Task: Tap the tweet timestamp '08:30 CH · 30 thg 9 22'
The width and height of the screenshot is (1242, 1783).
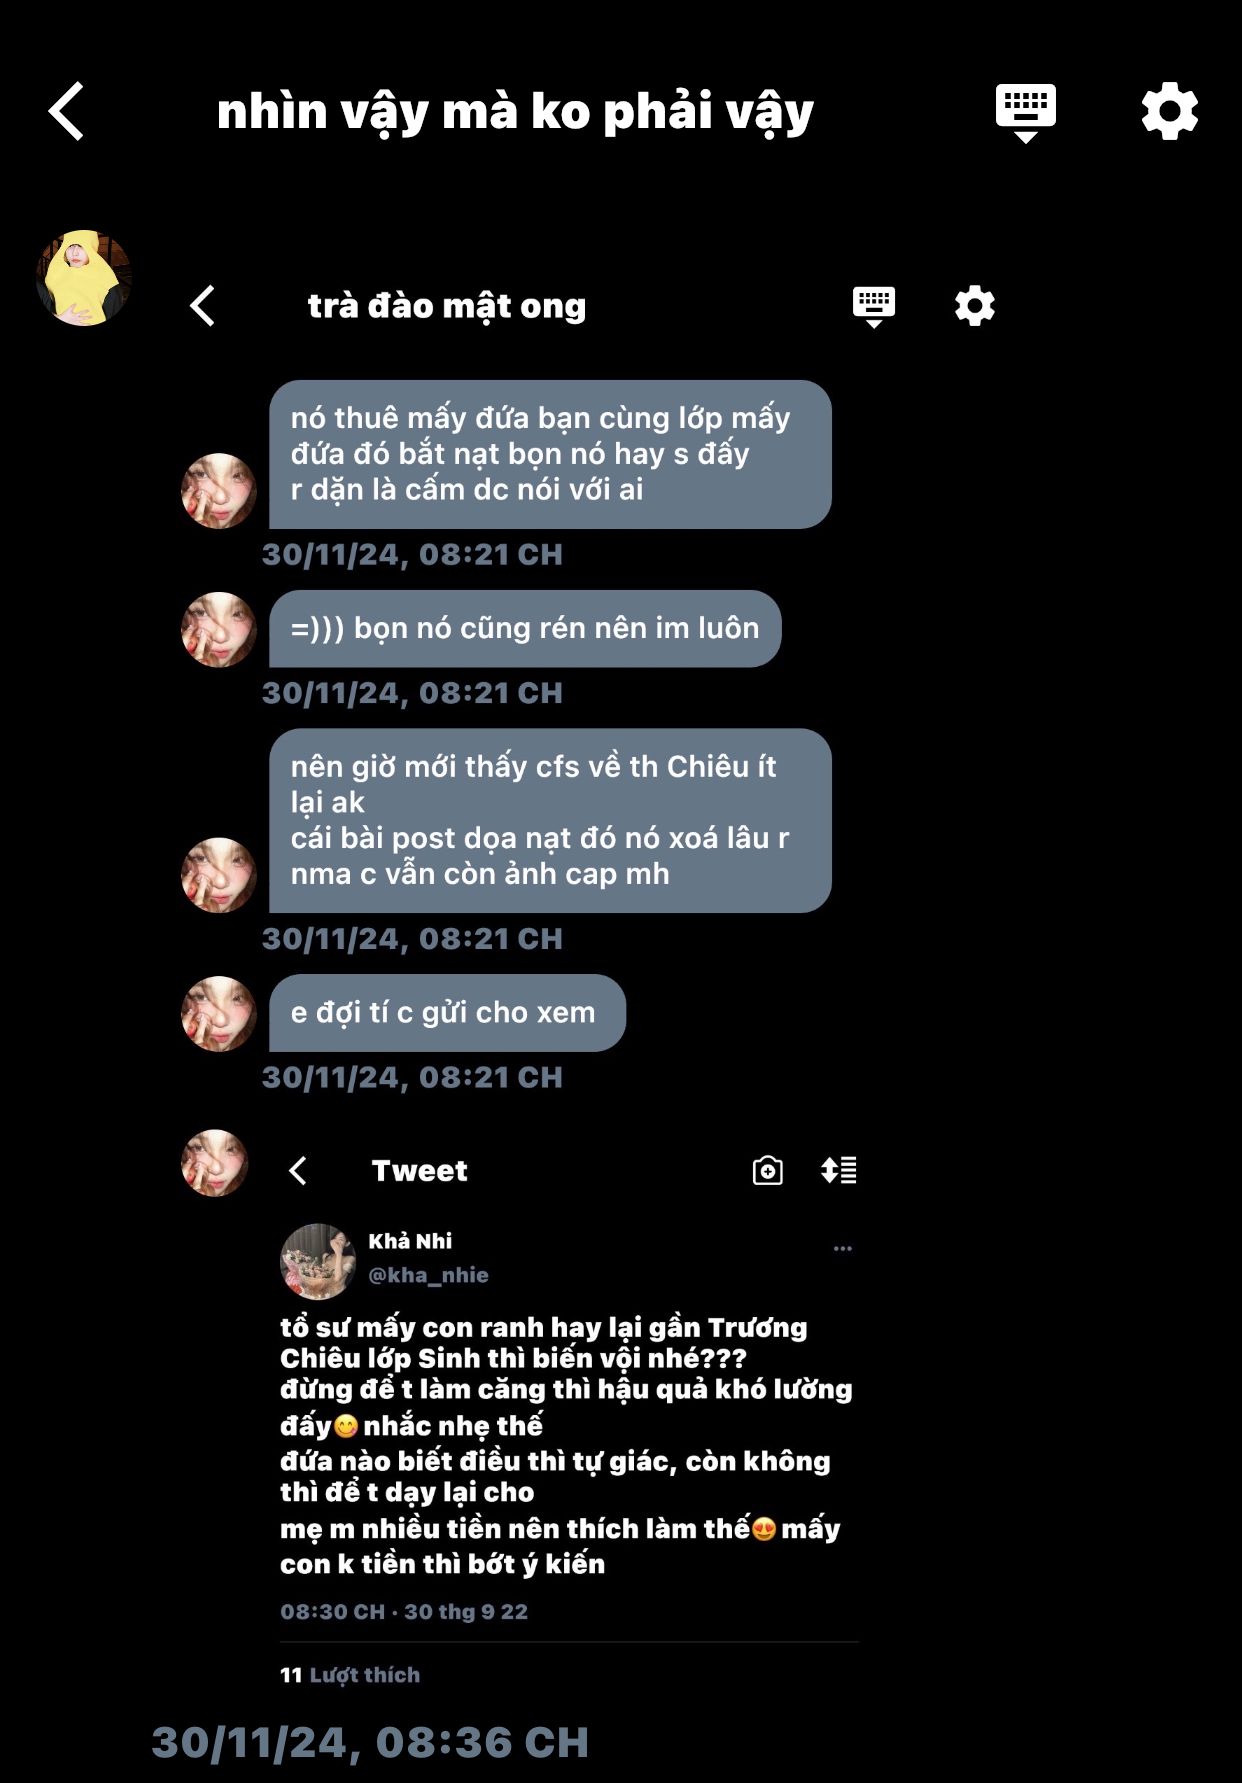Action: tap(404, 1612)
